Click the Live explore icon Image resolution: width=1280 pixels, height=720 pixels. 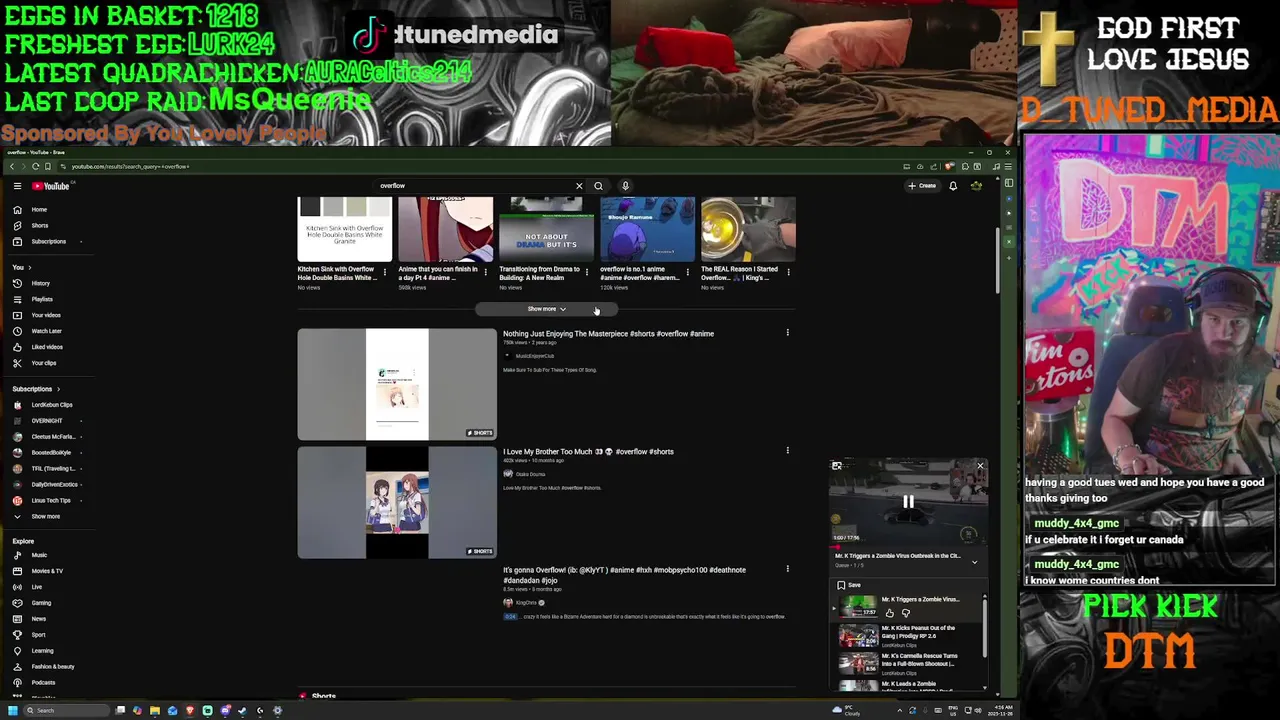click(17, 587)
